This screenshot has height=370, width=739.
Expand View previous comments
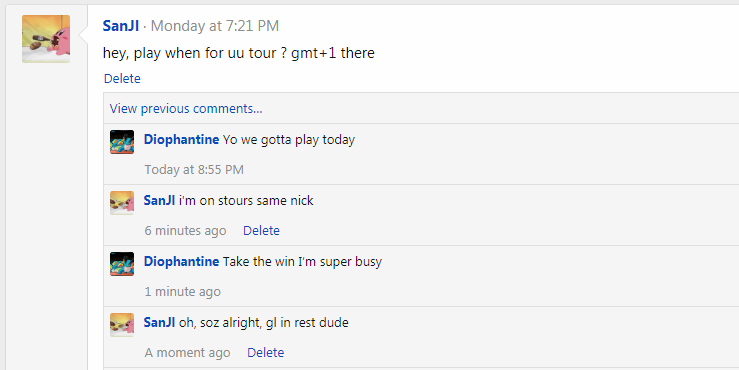coord(186,108)
